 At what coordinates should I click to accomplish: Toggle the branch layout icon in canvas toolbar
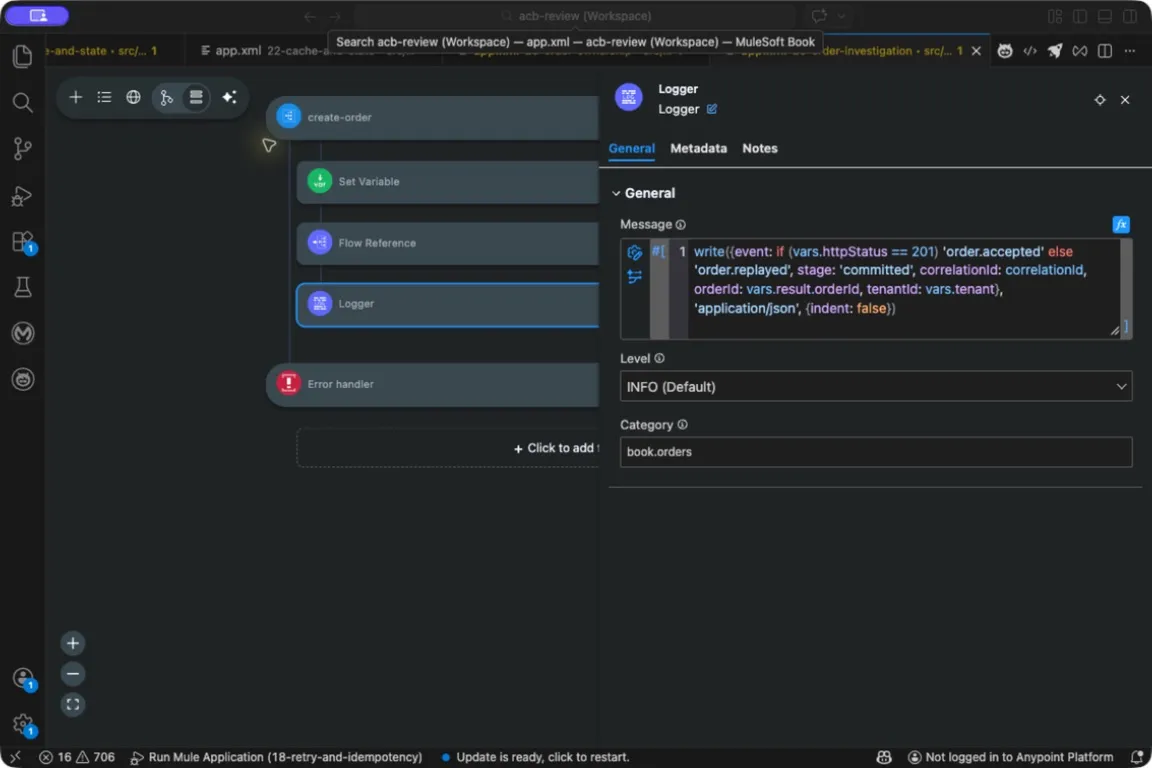click(x=166, y=97)
